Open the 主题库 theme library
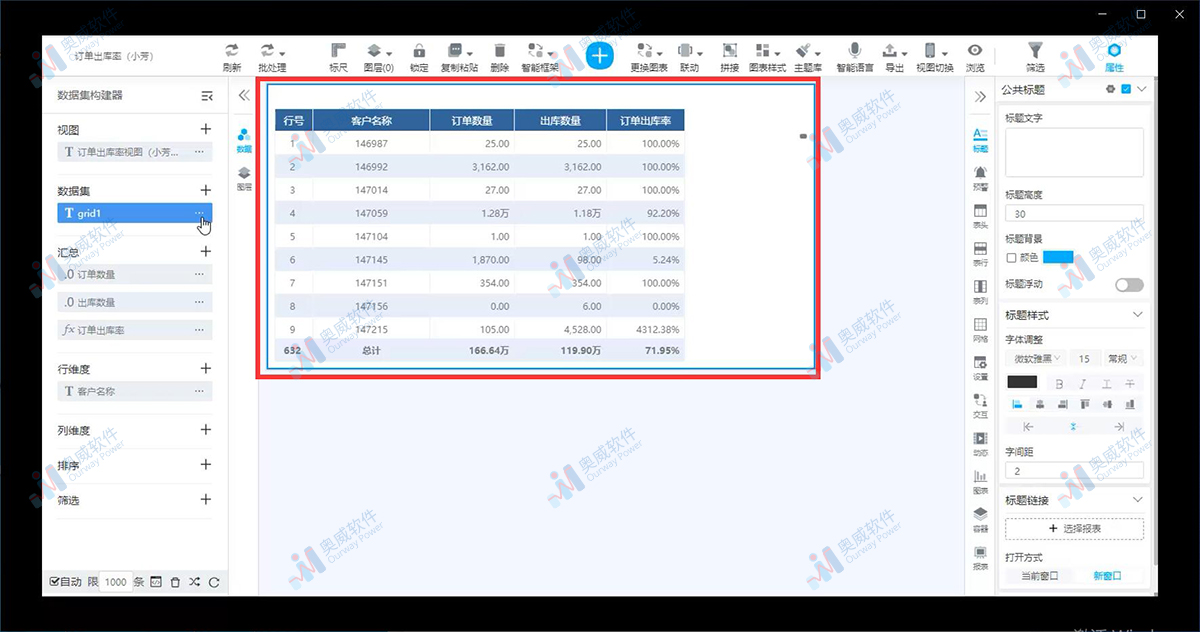This screenshot has height=632, width=1200. click(808, 57)
